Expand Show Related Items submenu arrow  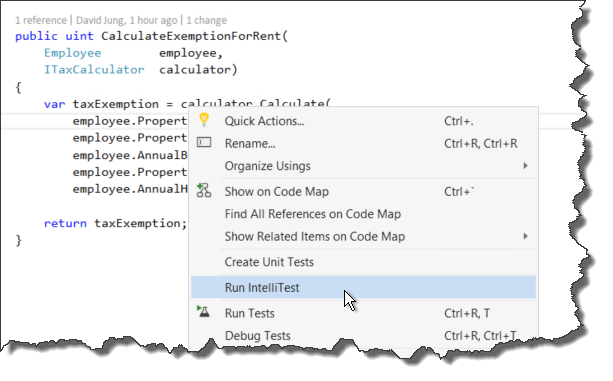[x=525, y=236]
